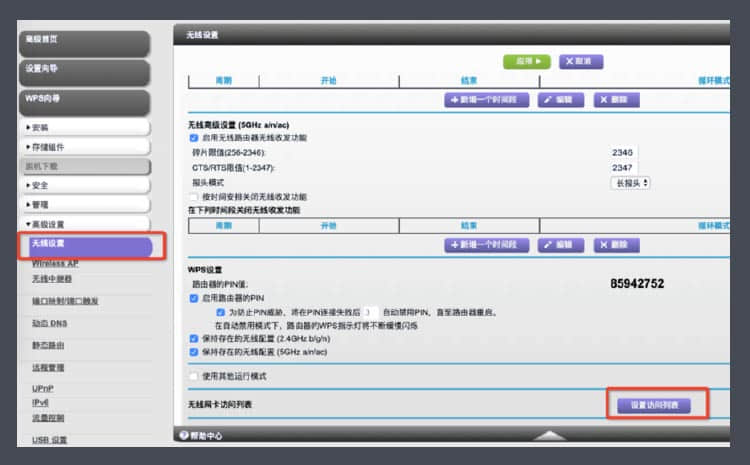This screenshot has height=465, width=750.
Task: Expand help panel with the white up-arrow
Action: pyautogui.click(x=550, y=435)
